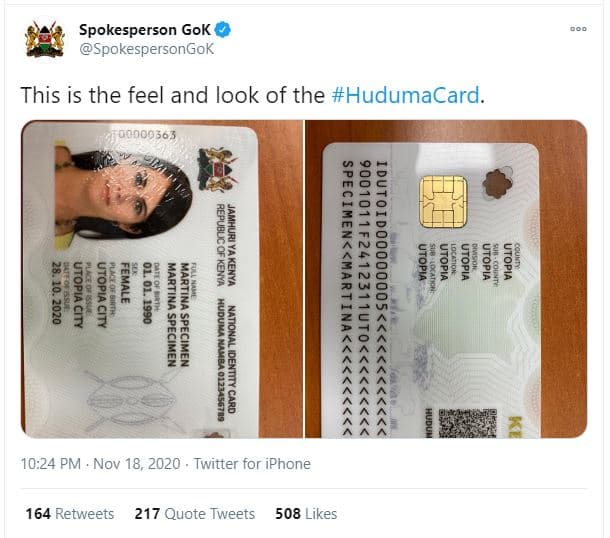Click the Spokesperson GoK display name
610x538 pixels.
pos(145,30)
